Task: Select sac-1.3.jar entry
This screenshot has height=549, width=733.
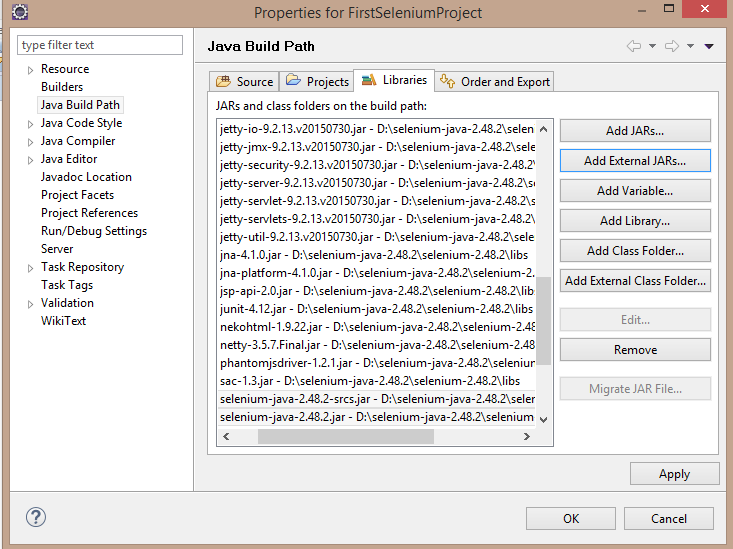Action: (377, 381)
